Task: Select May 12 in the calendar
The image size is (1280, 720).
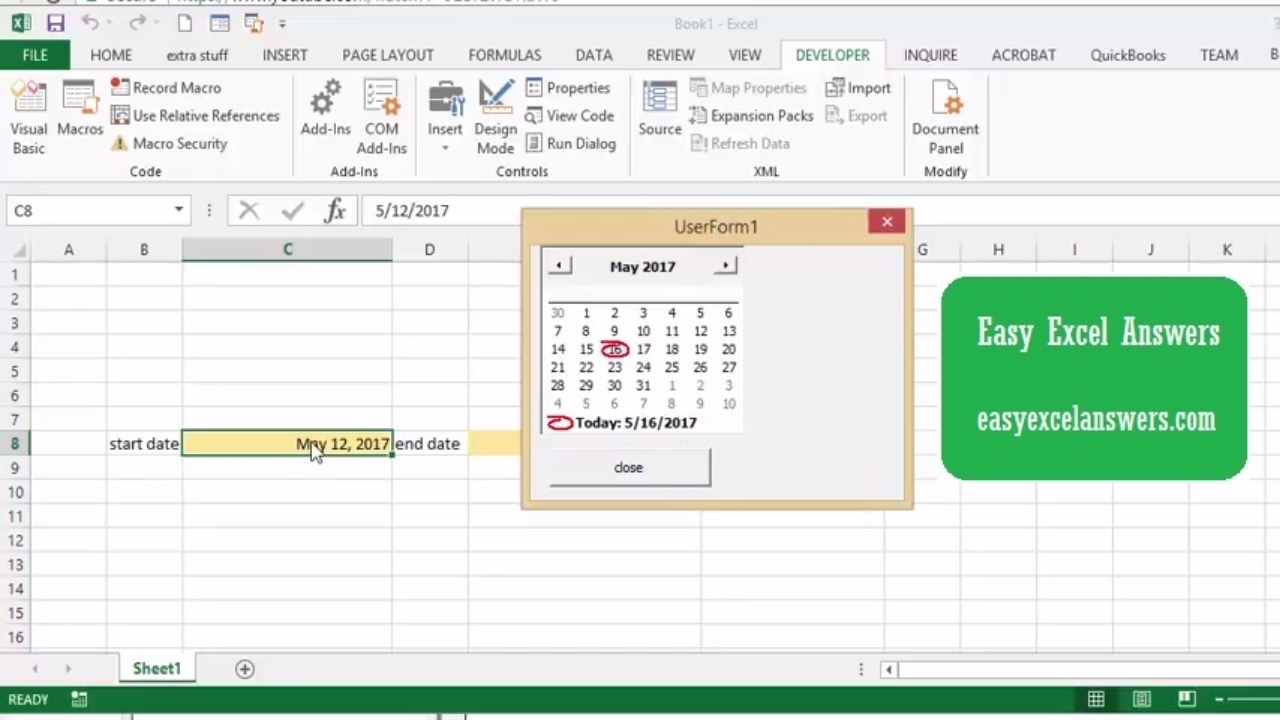Action: (700, 331)
